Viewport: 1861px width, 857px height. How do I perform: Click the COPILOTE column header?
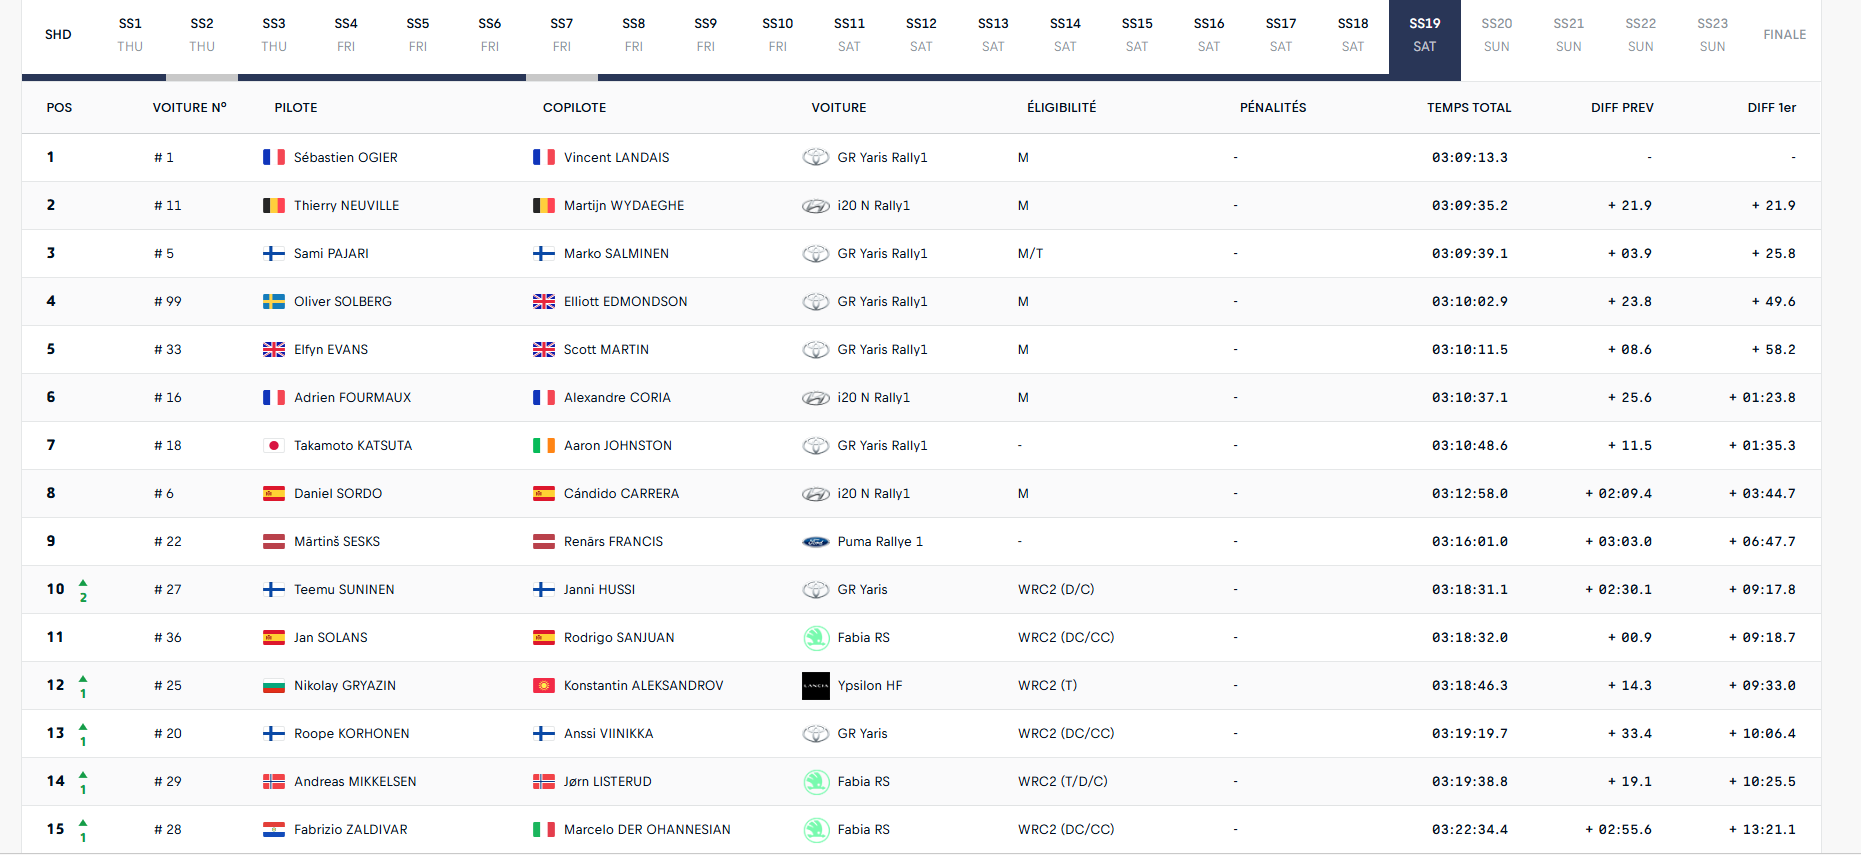click(575, 108)
